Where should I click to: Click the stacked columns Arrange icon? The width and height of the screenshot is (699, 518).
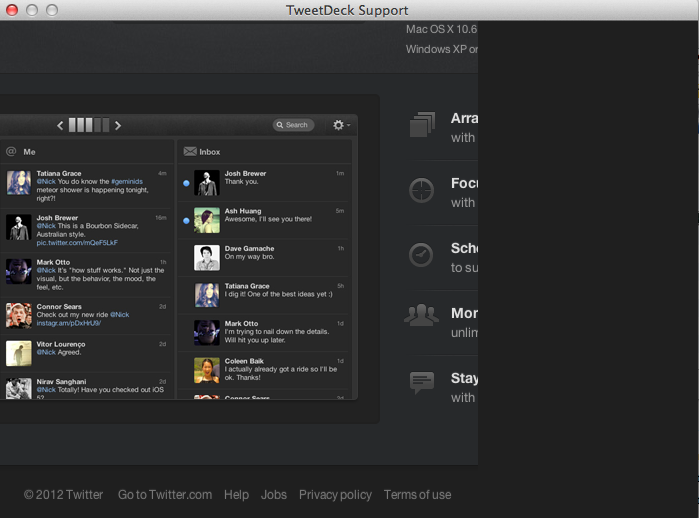[x=422, y=125]
